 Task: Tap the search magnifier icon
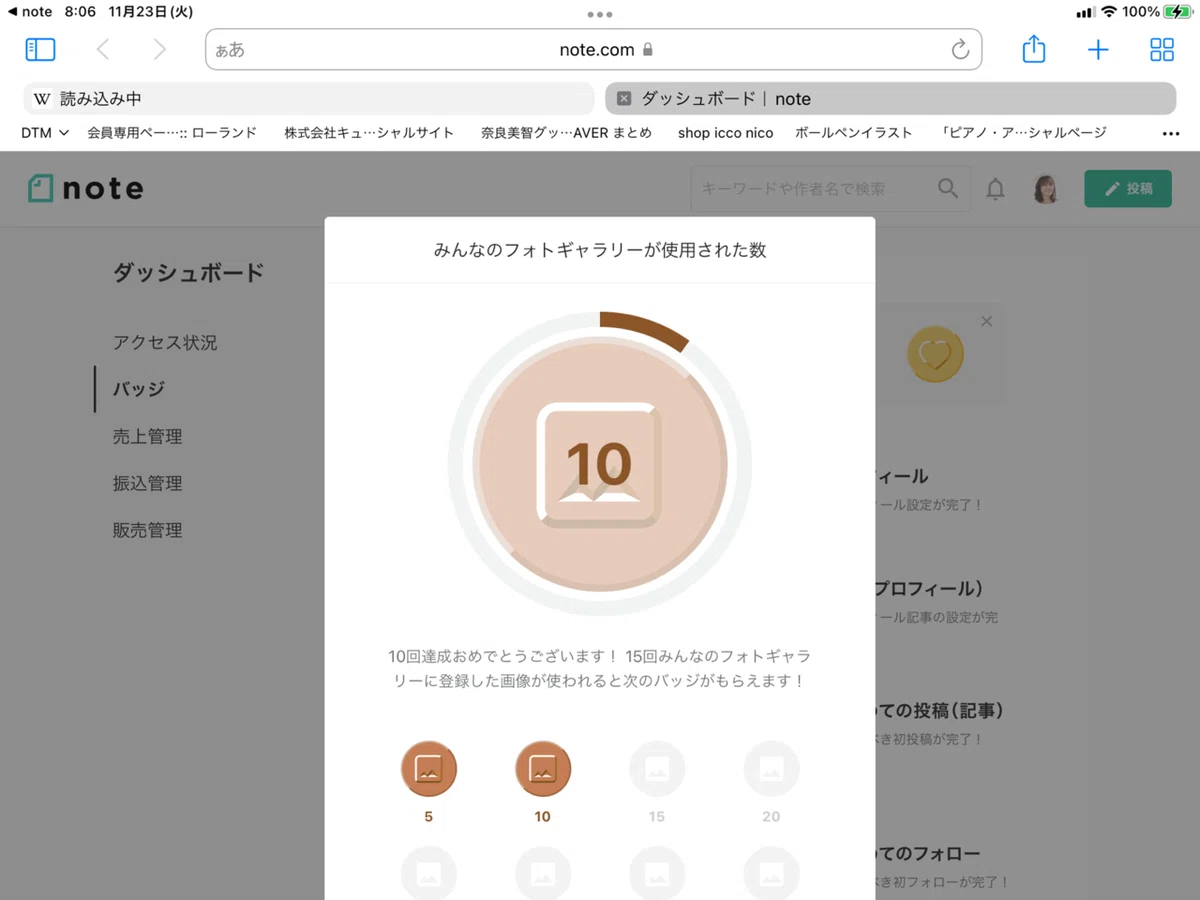click(x=947, y=188)
